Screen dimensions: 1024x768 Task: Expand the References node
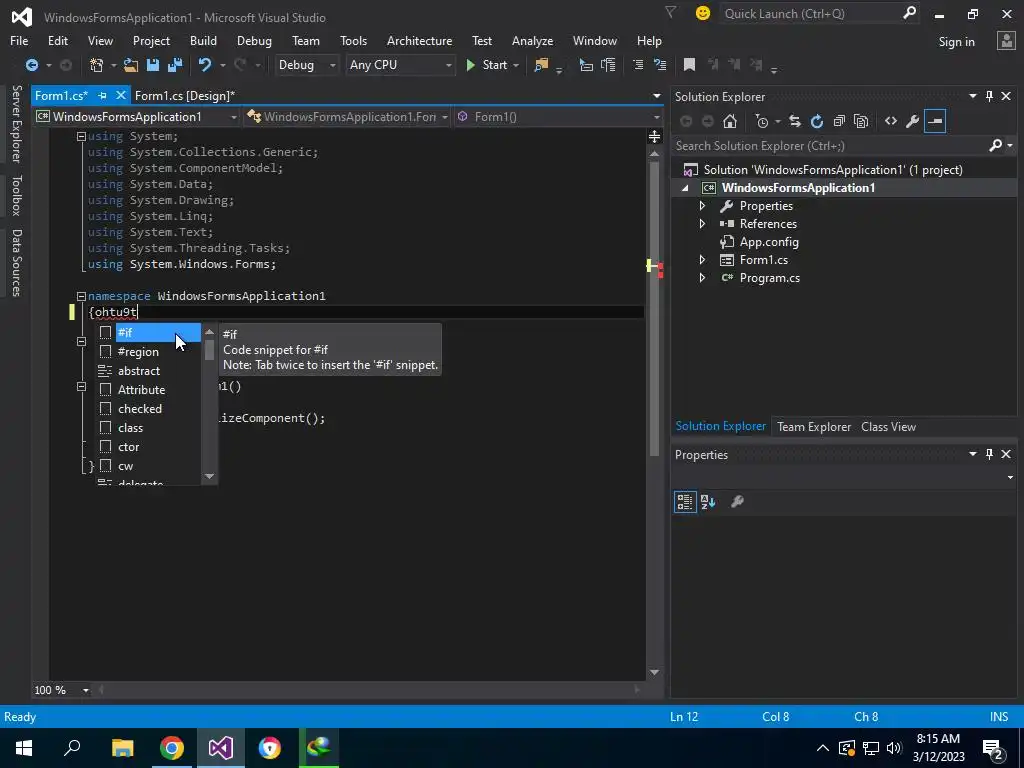coord(702,223)
